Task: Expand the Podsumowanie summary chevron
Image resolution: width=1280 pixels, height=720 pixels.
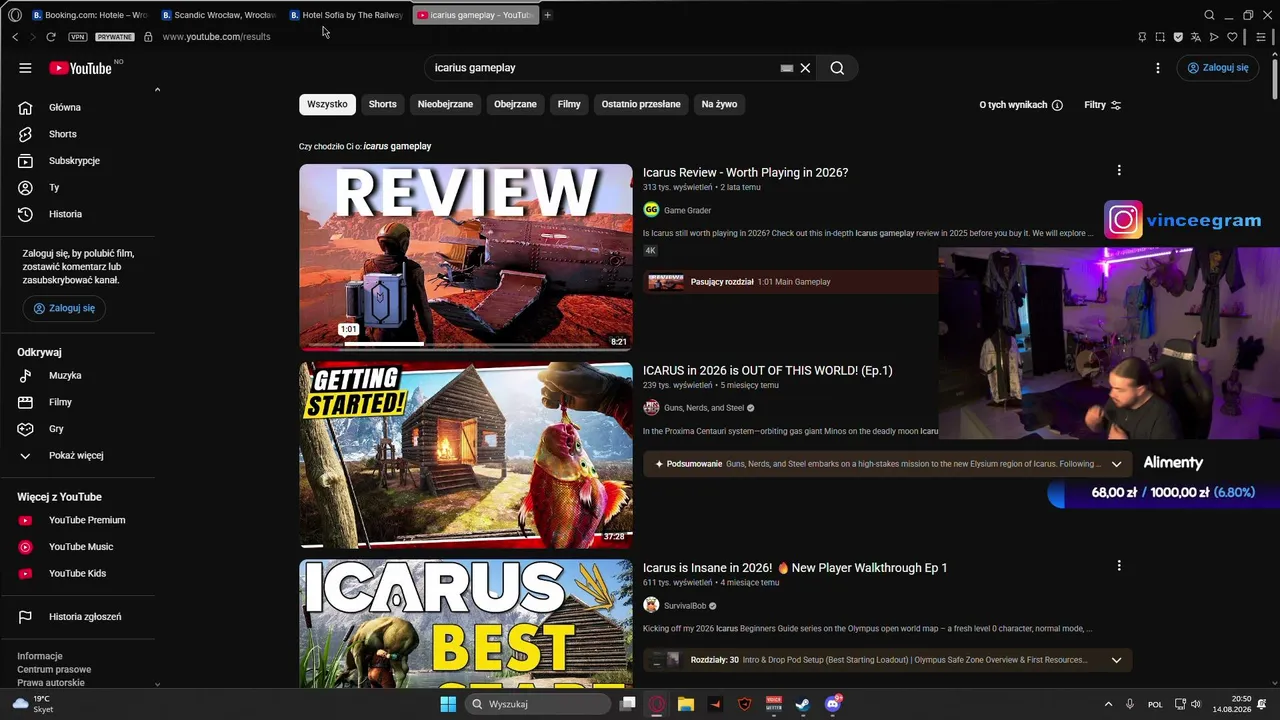Action: coord(1116,464)
